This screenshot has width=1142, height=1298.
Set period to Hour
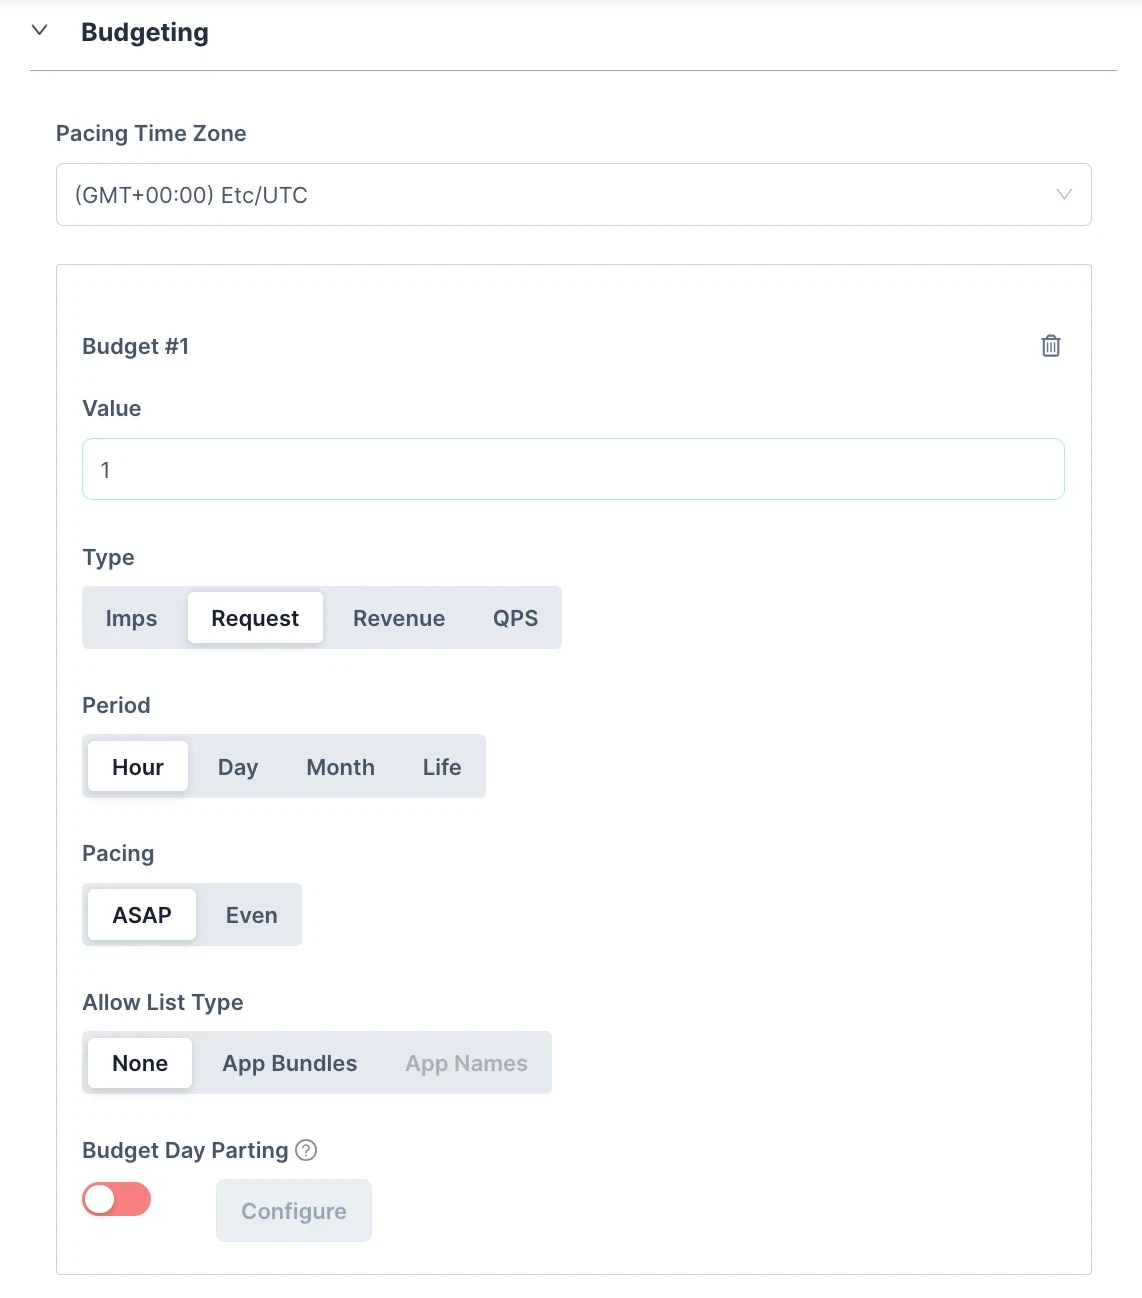coord(138,767)
